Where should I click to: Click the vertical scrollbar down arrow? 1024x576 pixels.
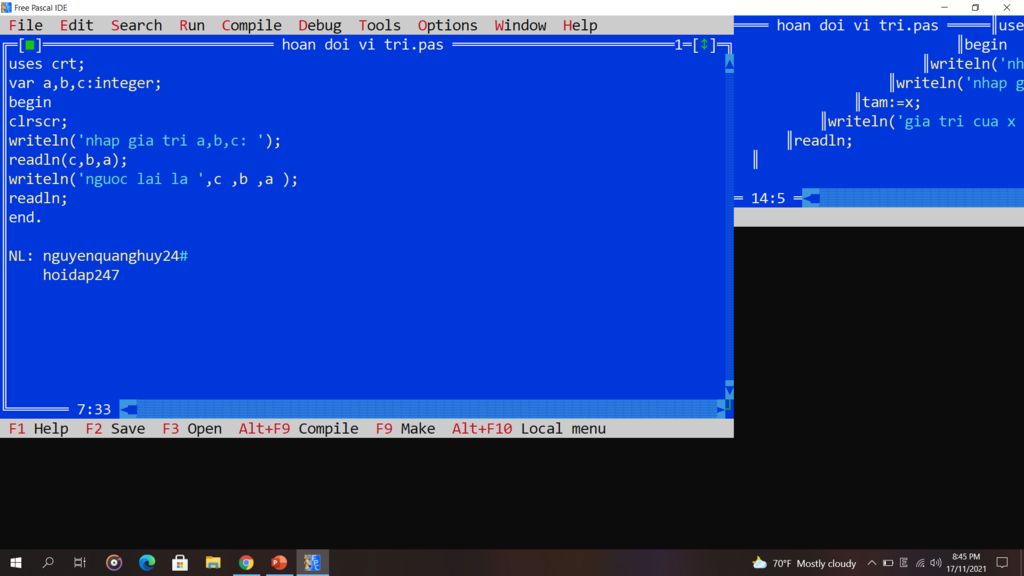tap(729, 390)
